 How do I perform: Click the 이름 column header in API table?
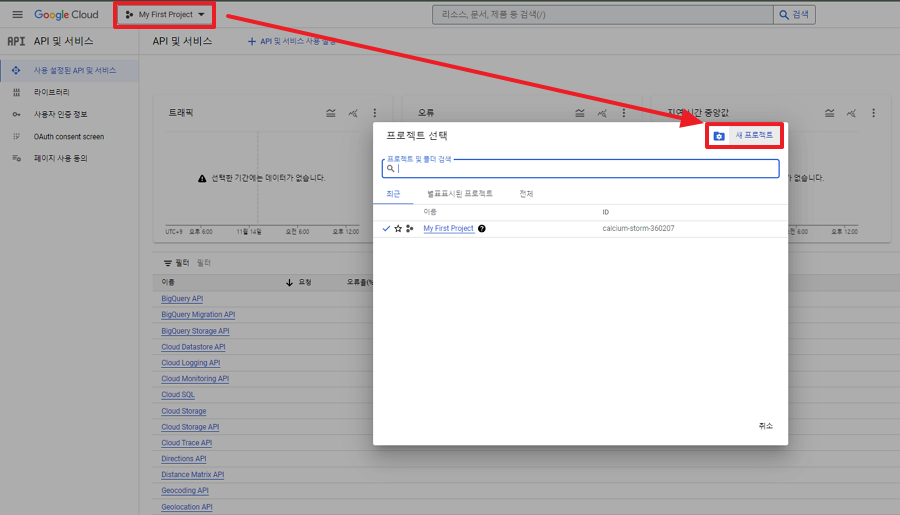tap(168, 282)
